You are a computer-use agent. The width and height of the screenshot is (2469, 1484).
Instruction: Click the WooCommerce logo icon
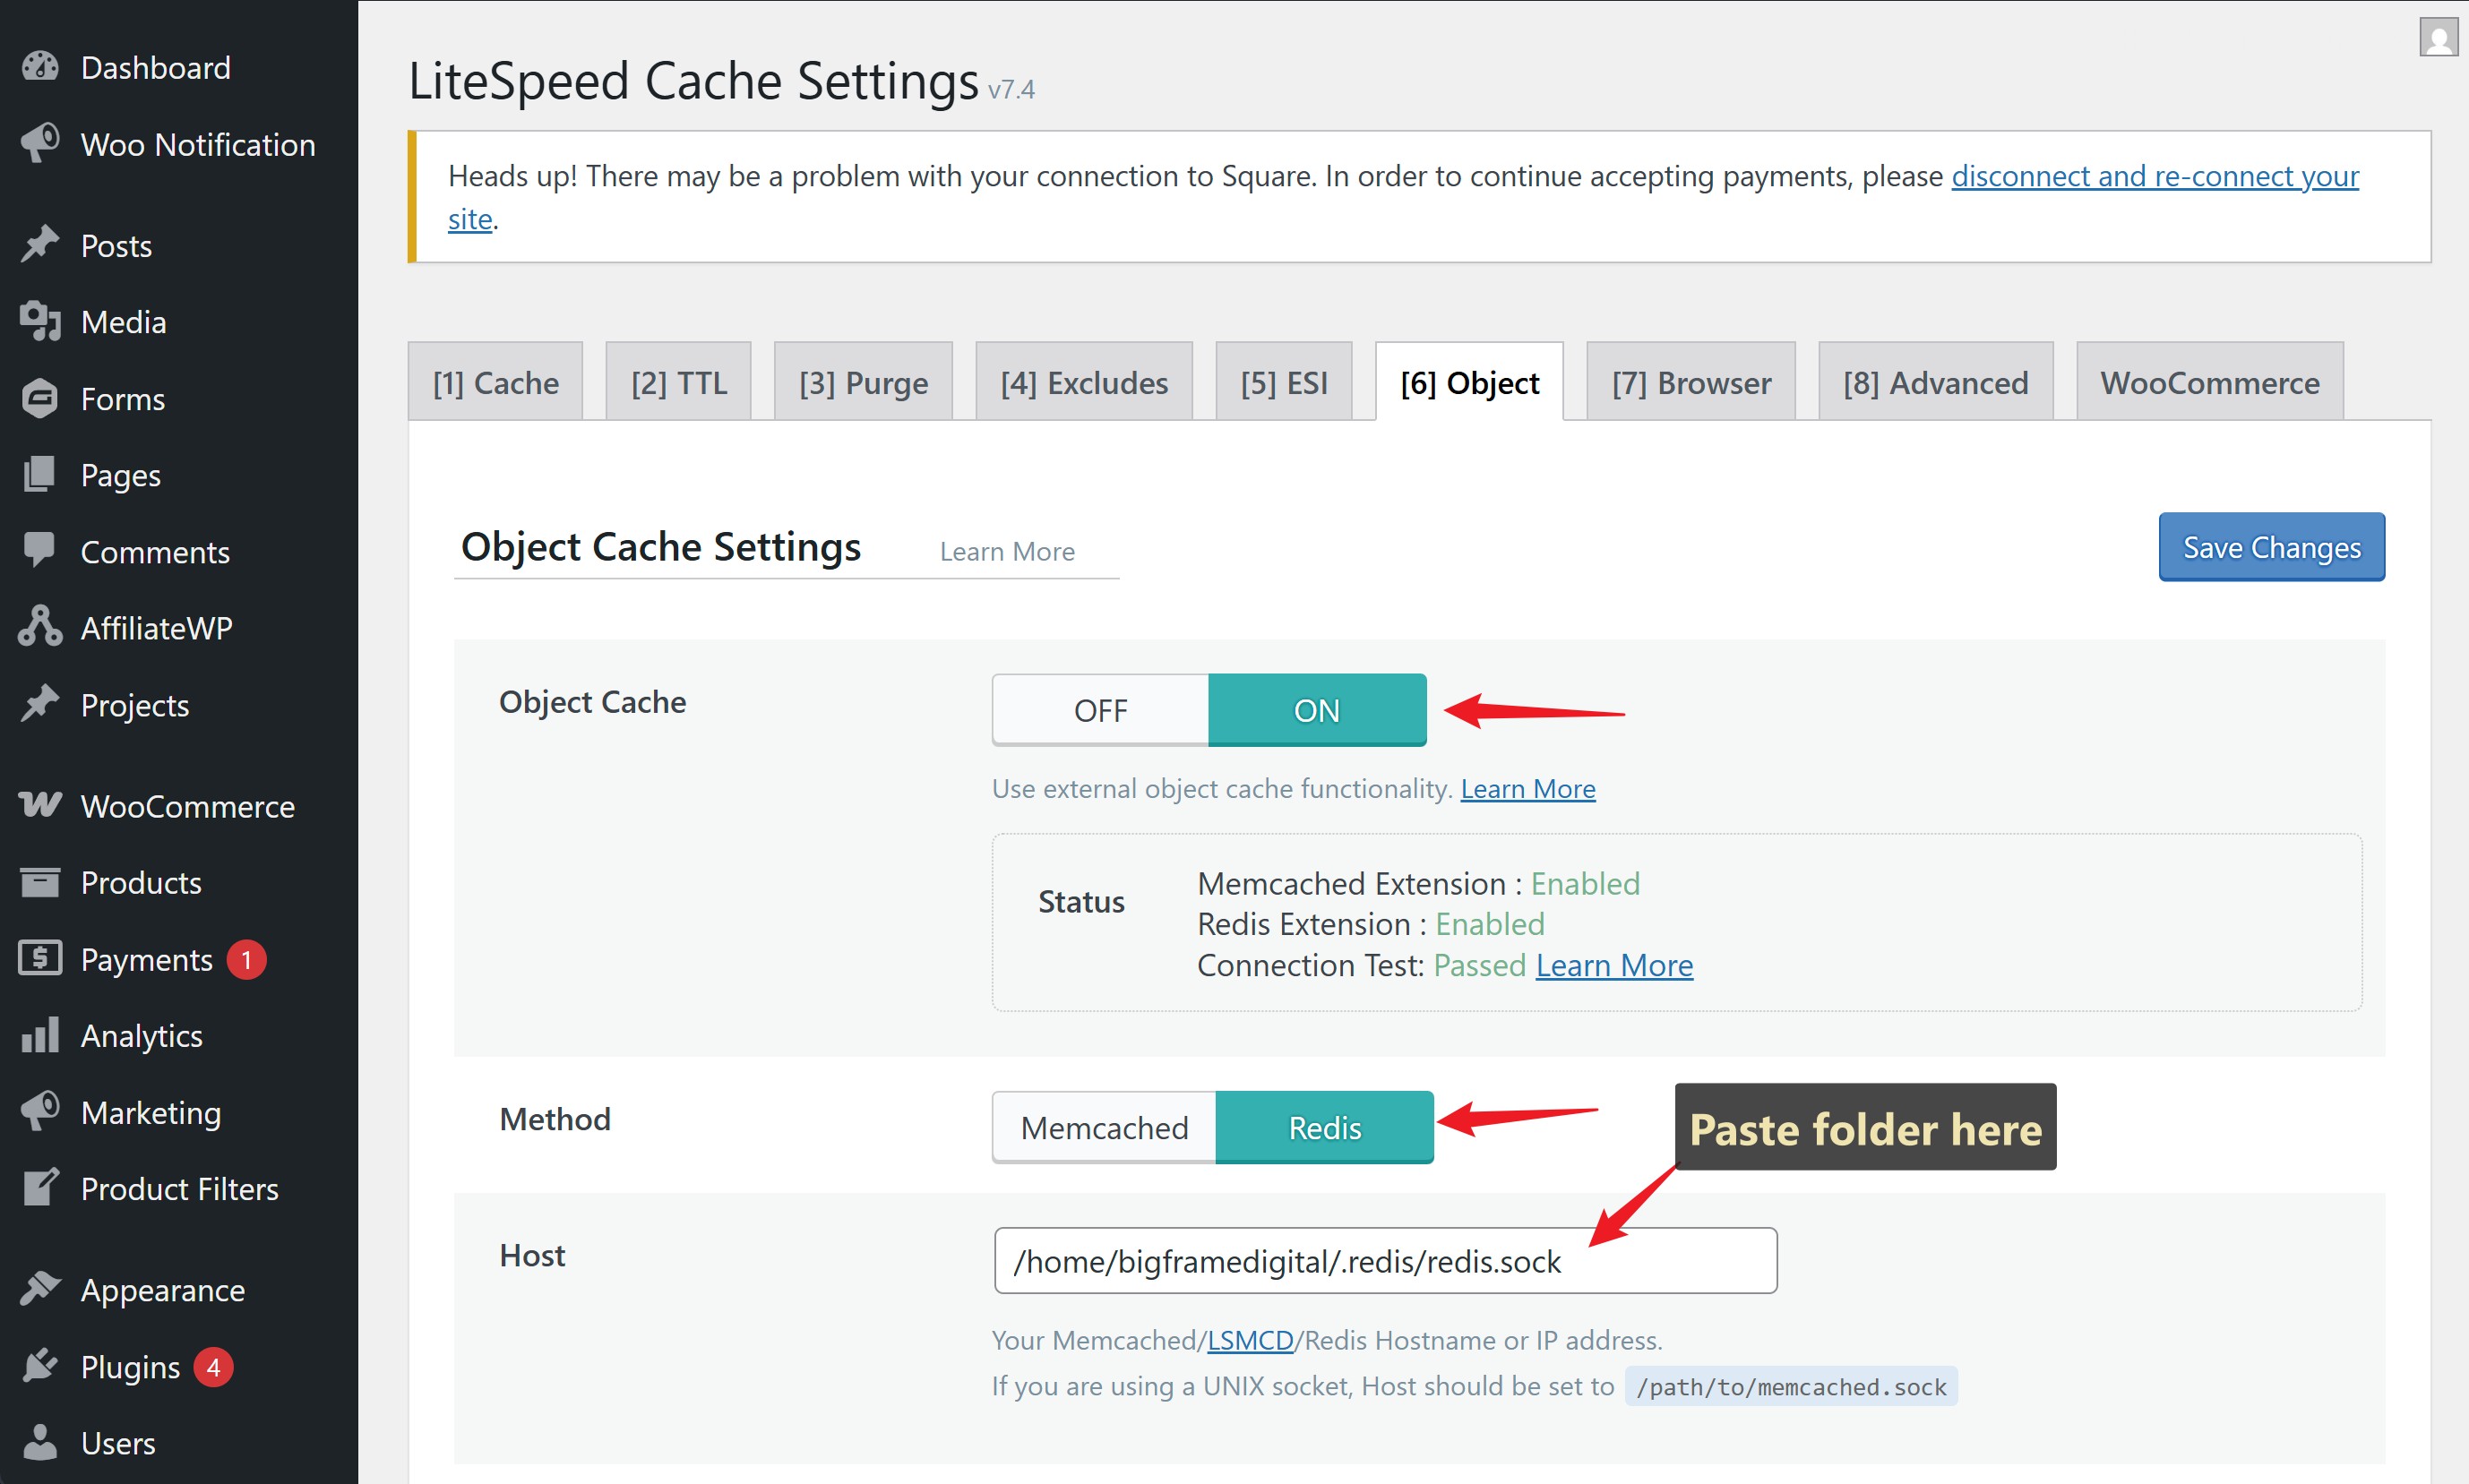point(40,805)
